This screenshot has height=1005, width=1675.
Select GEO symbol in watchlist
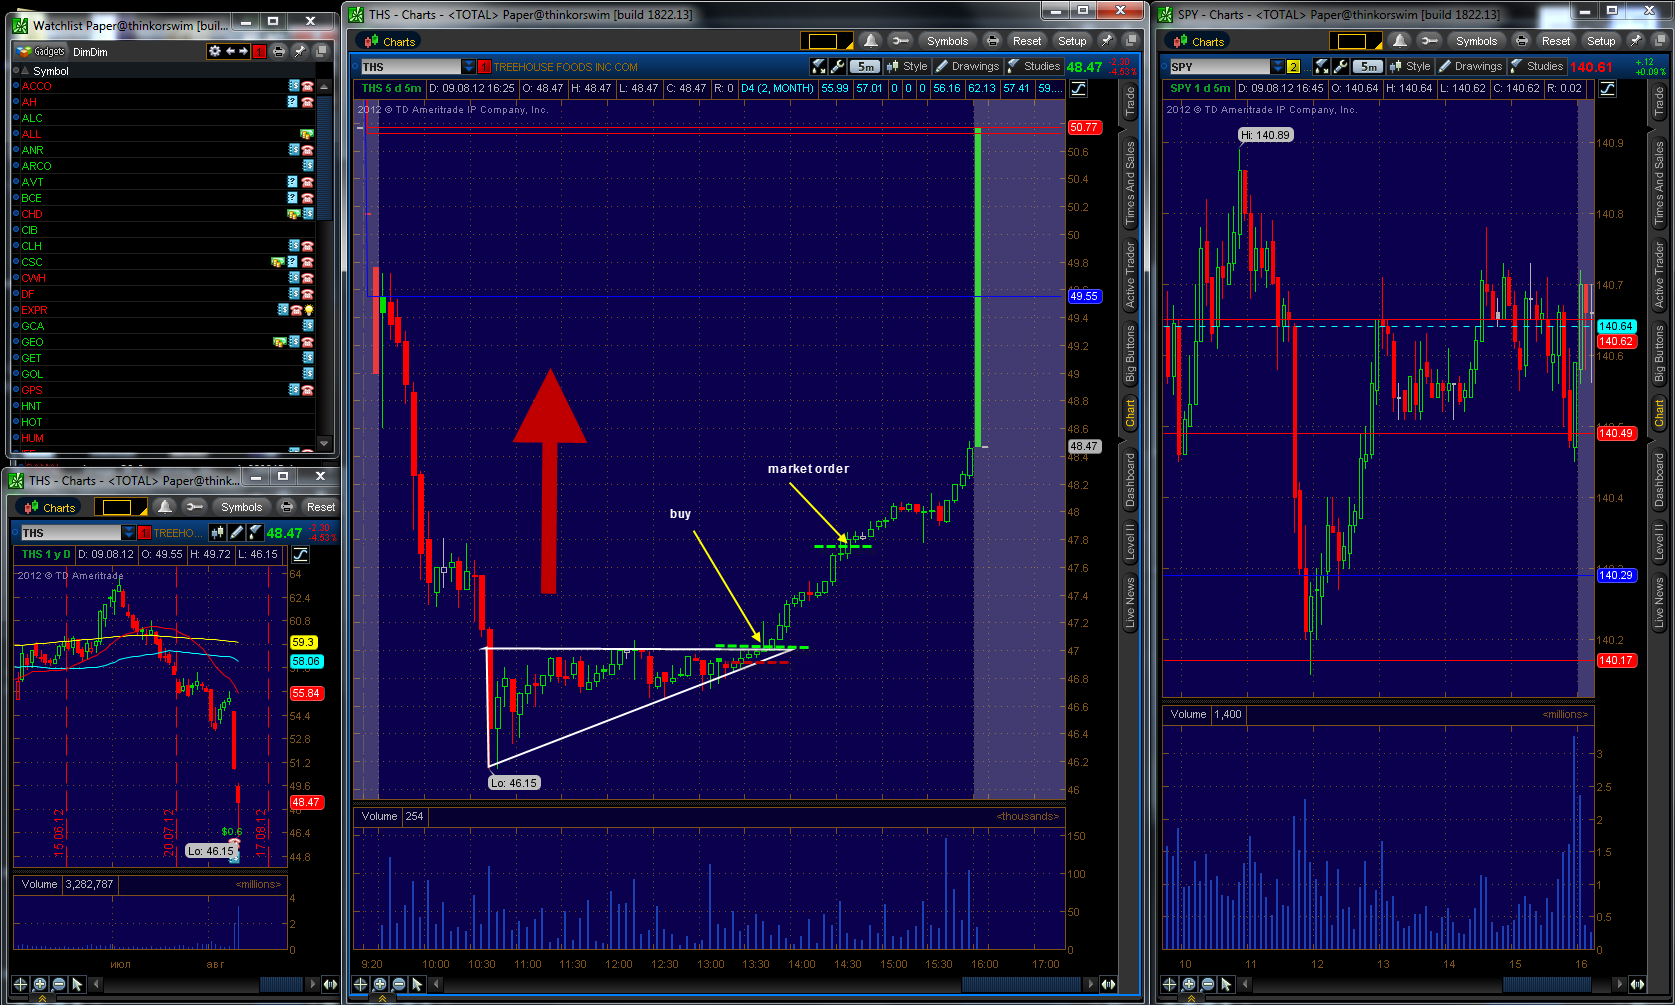pos(32,342)
